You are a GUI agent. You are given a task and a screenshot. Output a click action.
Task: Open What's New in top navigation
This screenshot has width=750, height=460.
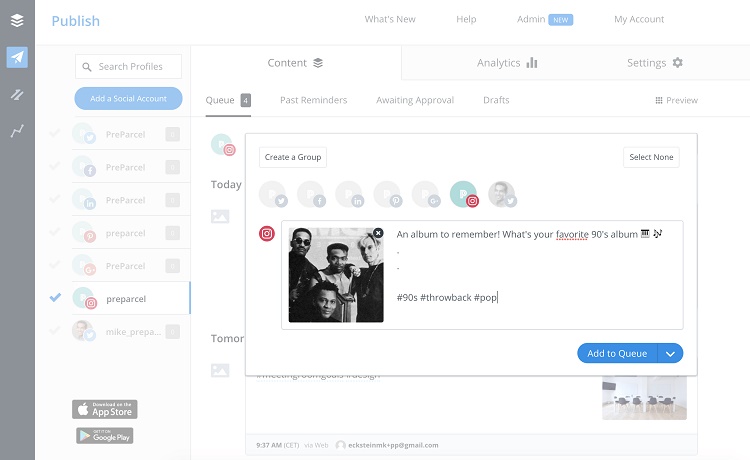point(390,19)
